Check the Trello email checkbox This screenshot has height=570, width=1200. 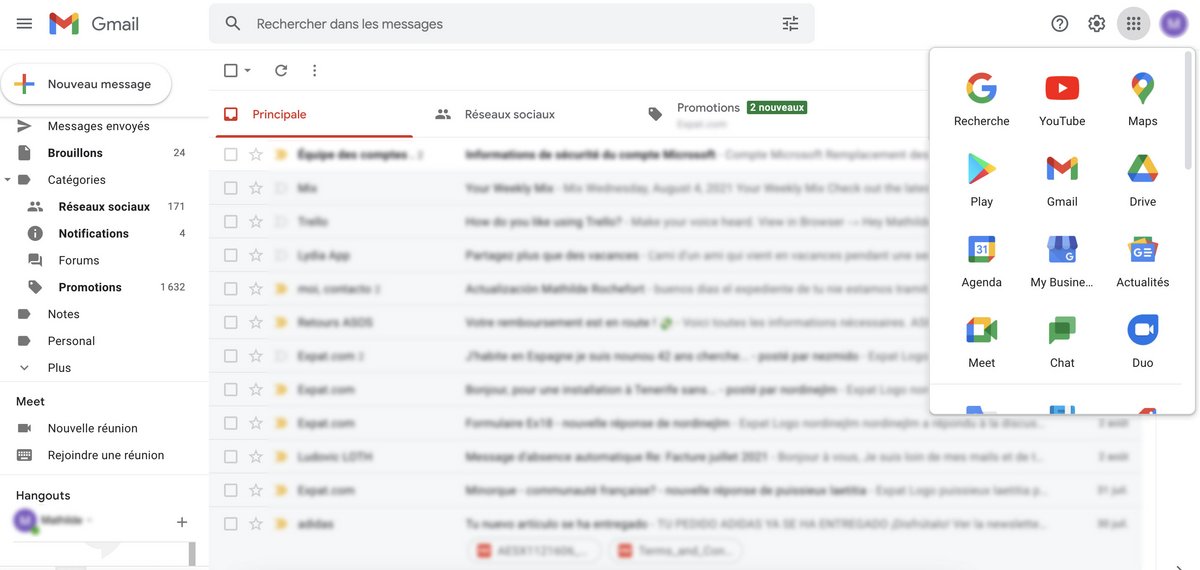click(231, 221)
